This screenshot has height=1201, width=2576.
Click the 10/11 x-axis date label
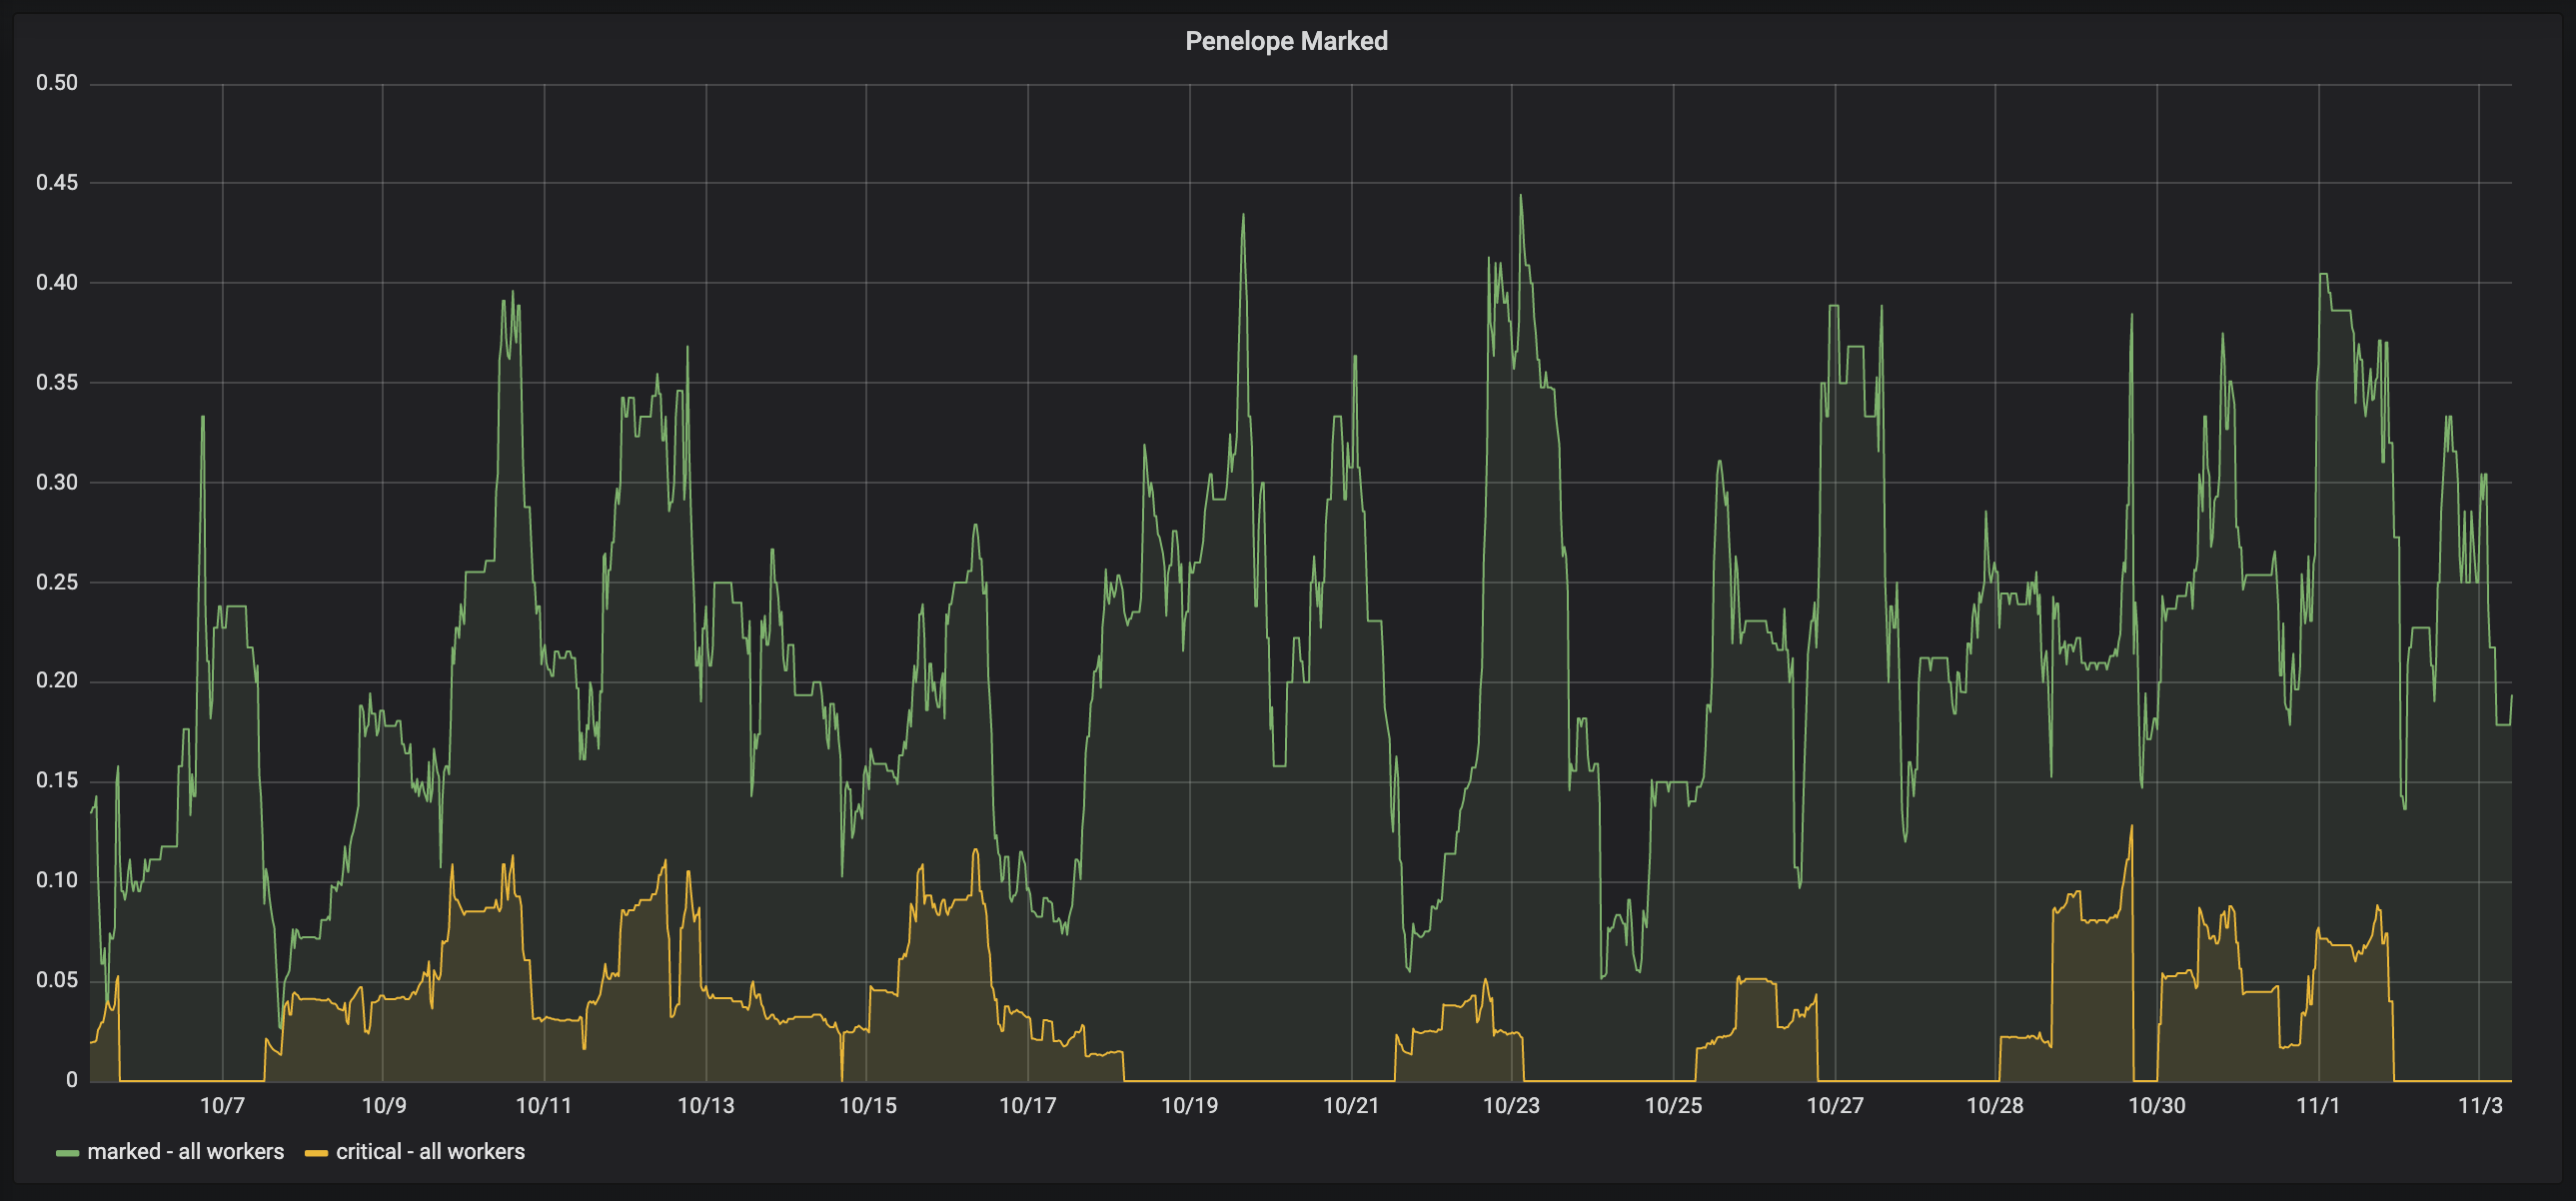click(x=544, y=1106)
